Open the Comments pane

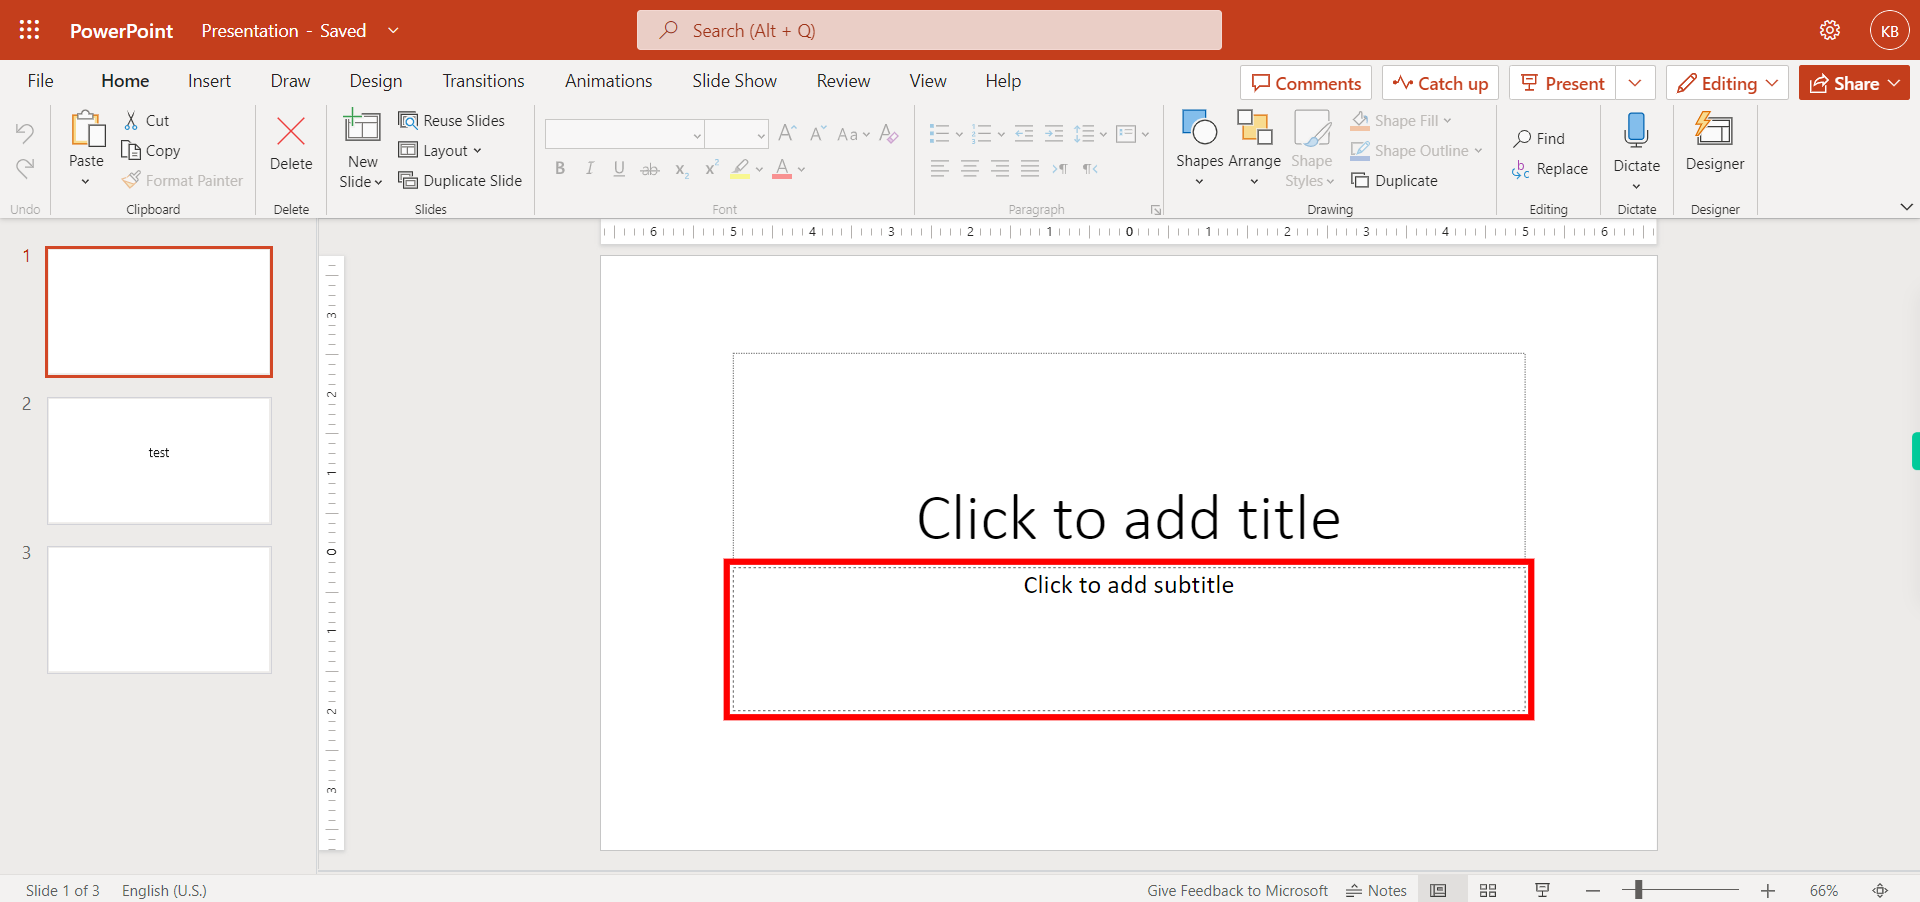tap(1306, 83)
